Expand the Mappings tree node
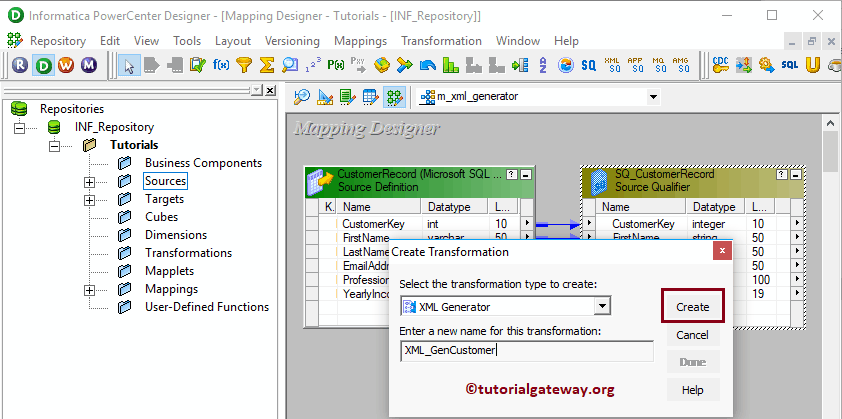The height and width of the screenshot is (419, 842). click(x=89, y=290)
